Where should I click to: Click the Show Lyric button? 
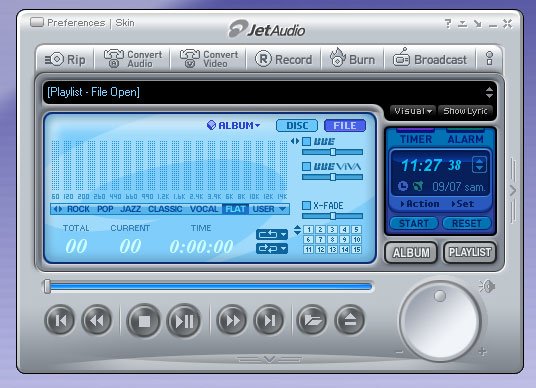tap(465, 111)
